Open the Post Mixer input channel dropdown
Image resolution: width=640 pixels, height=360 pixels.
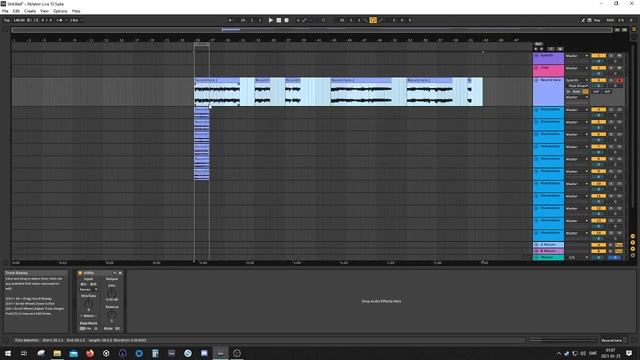tap(578, 86)
